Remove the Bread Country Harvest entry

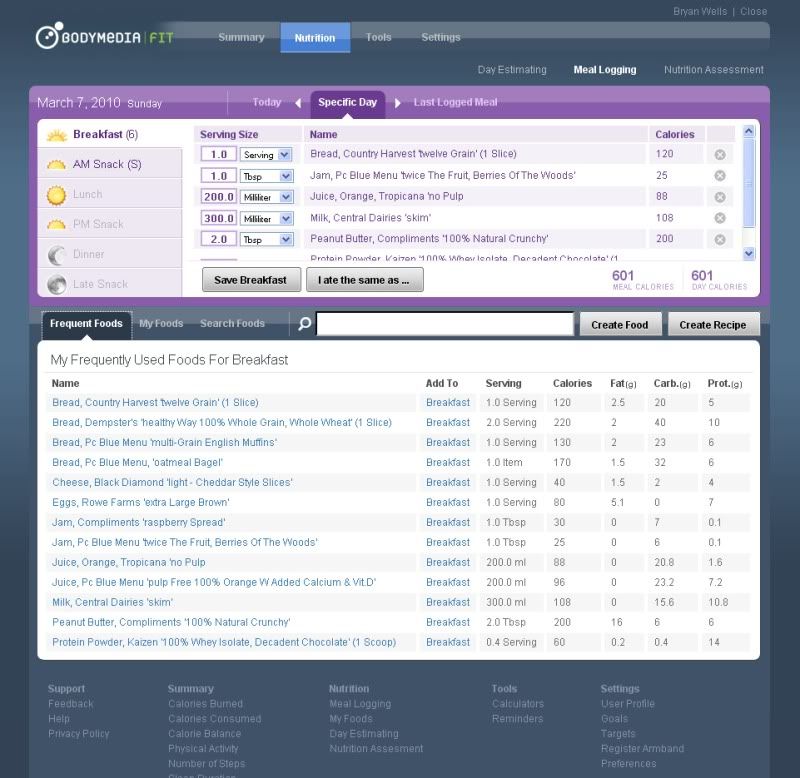pyautogui.click(x=719, y=155)
